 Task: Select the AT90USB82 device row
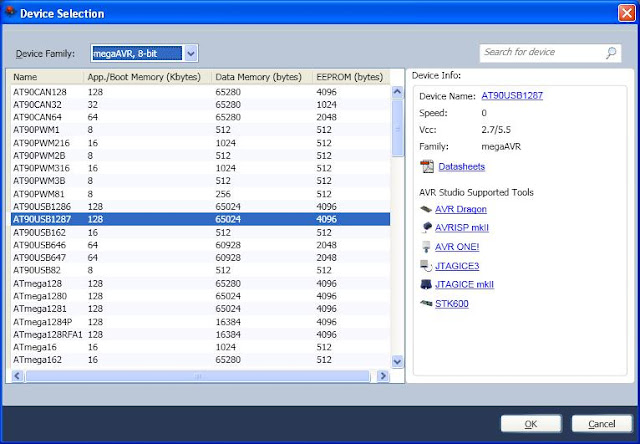click(200, 270)
